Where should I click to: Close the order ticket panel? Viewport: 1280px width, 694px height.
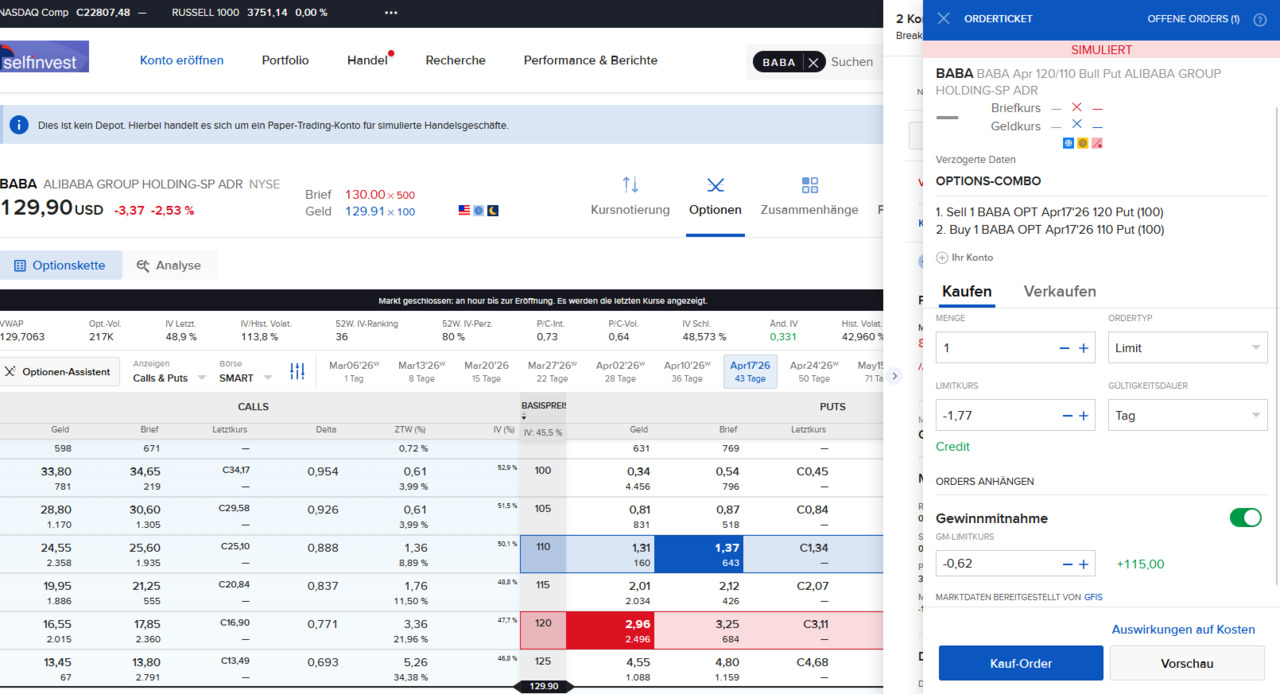point(944,19)
